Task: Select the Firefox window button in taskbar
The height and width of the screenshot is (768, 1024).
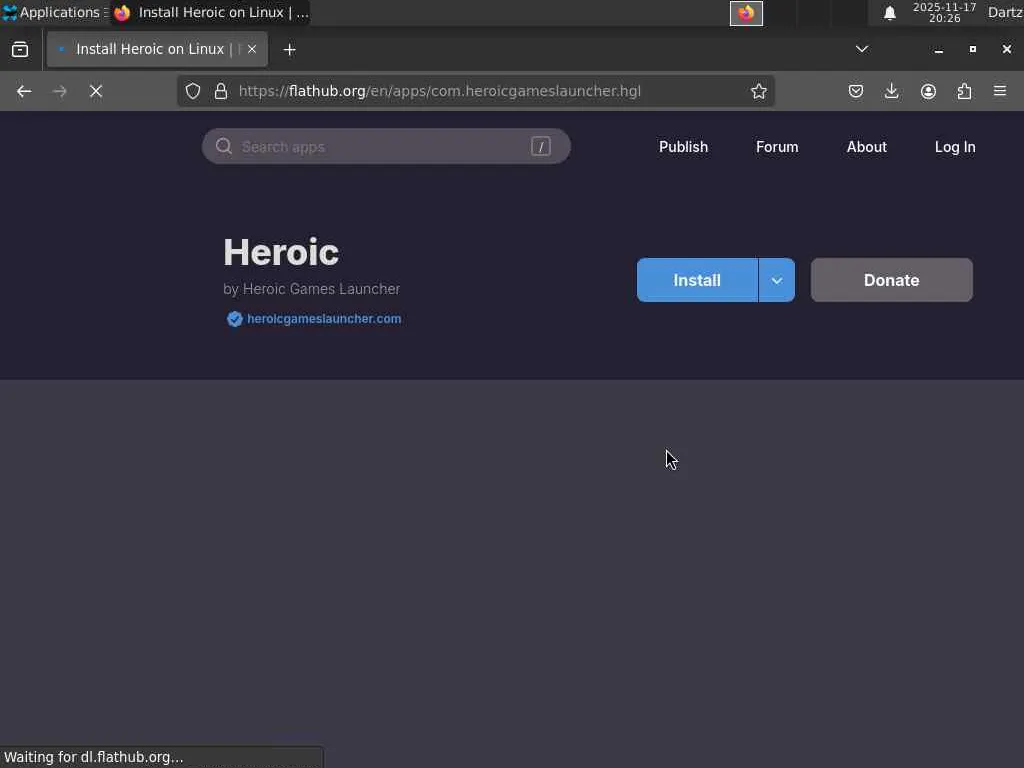Action: (210, 12)
